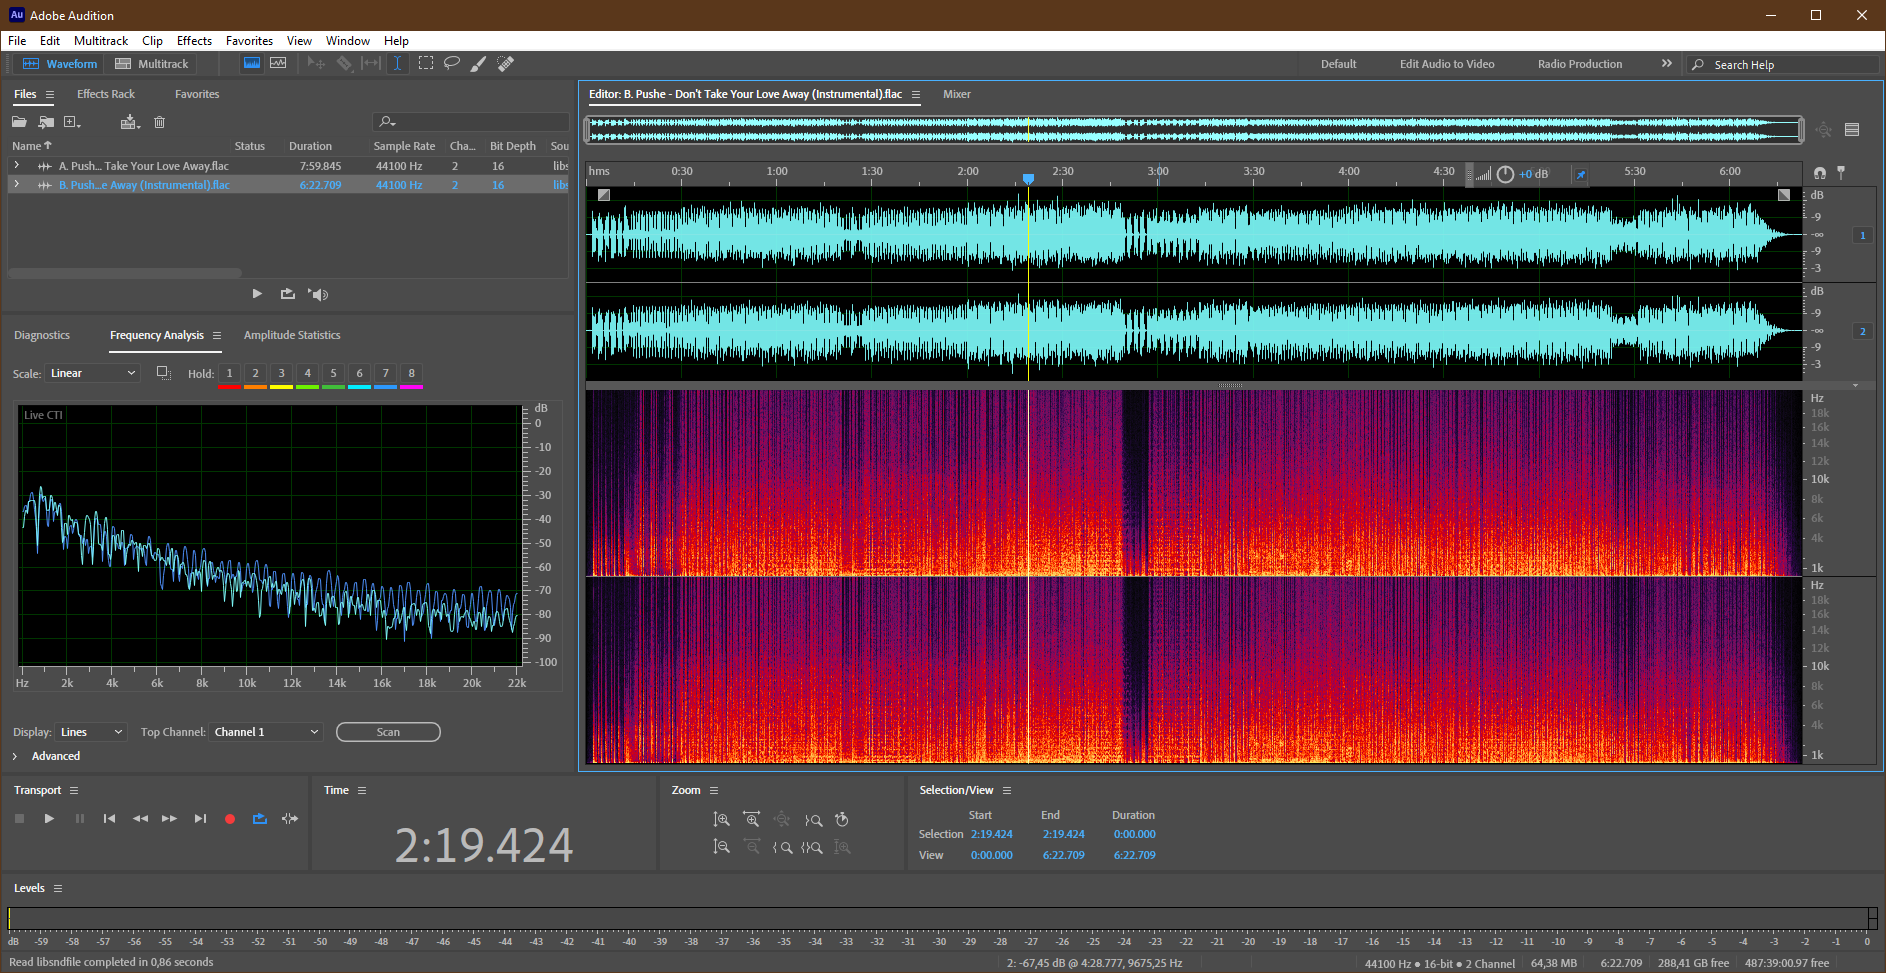The image size is (1886, 973).
Task: Toggle auto-play speaker in Files panel
Action: (318, 294)
